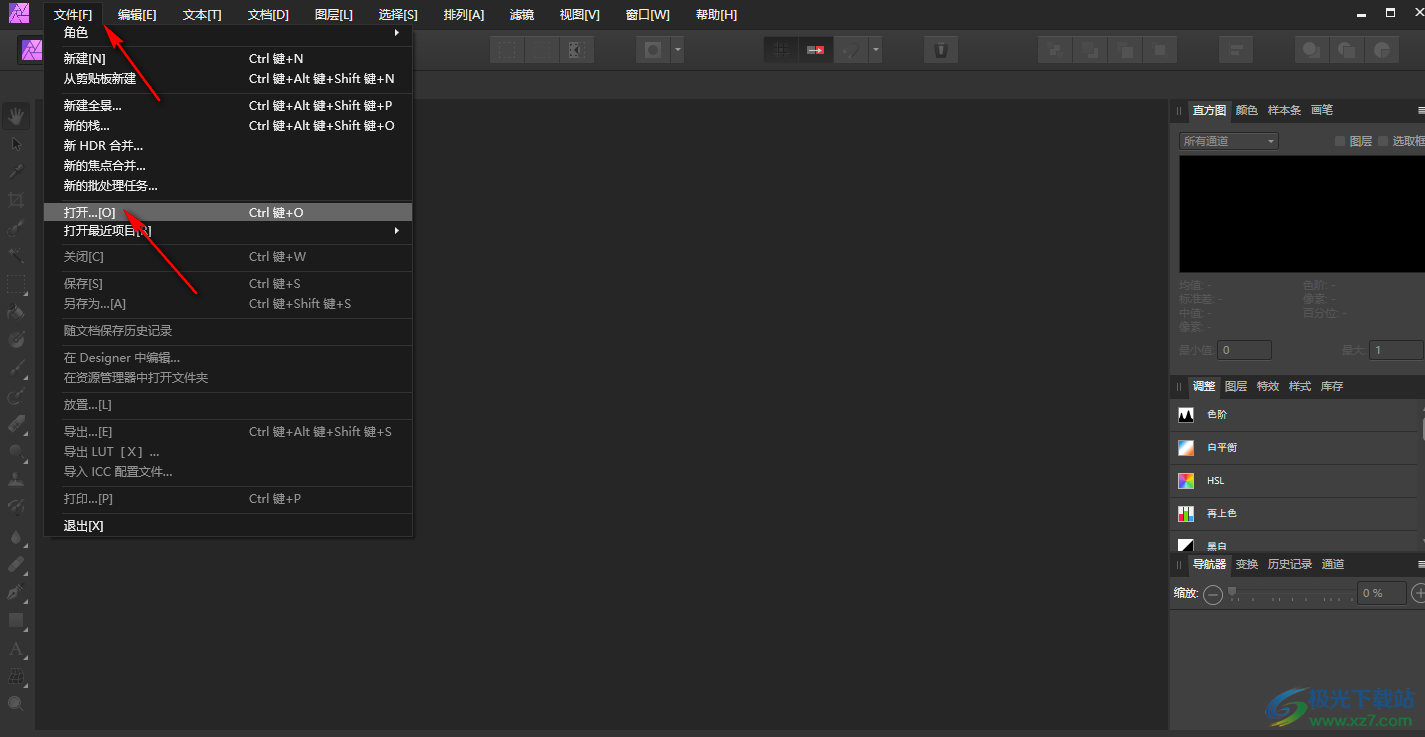Expand the 角色 submenu

tap(228, 33)
